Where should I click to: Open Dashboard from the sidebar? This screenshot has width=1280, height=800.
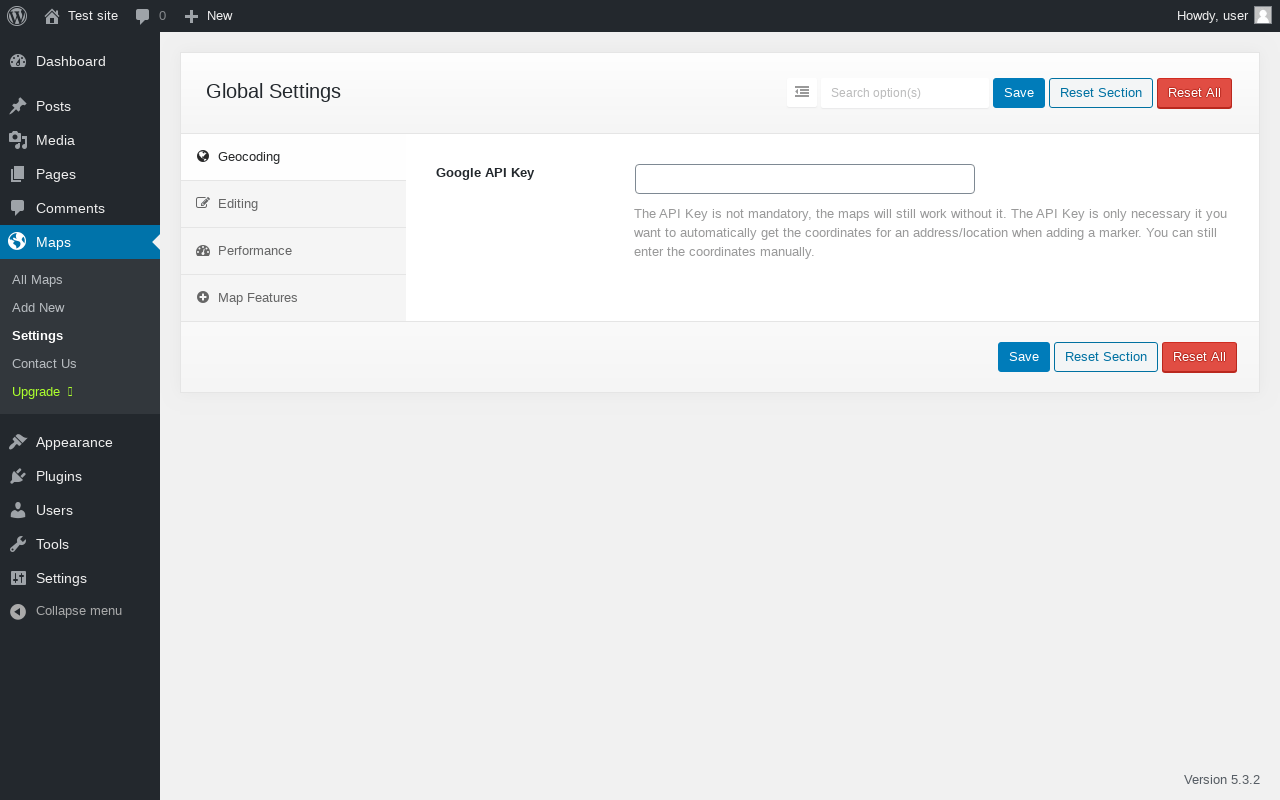point(70,62)
